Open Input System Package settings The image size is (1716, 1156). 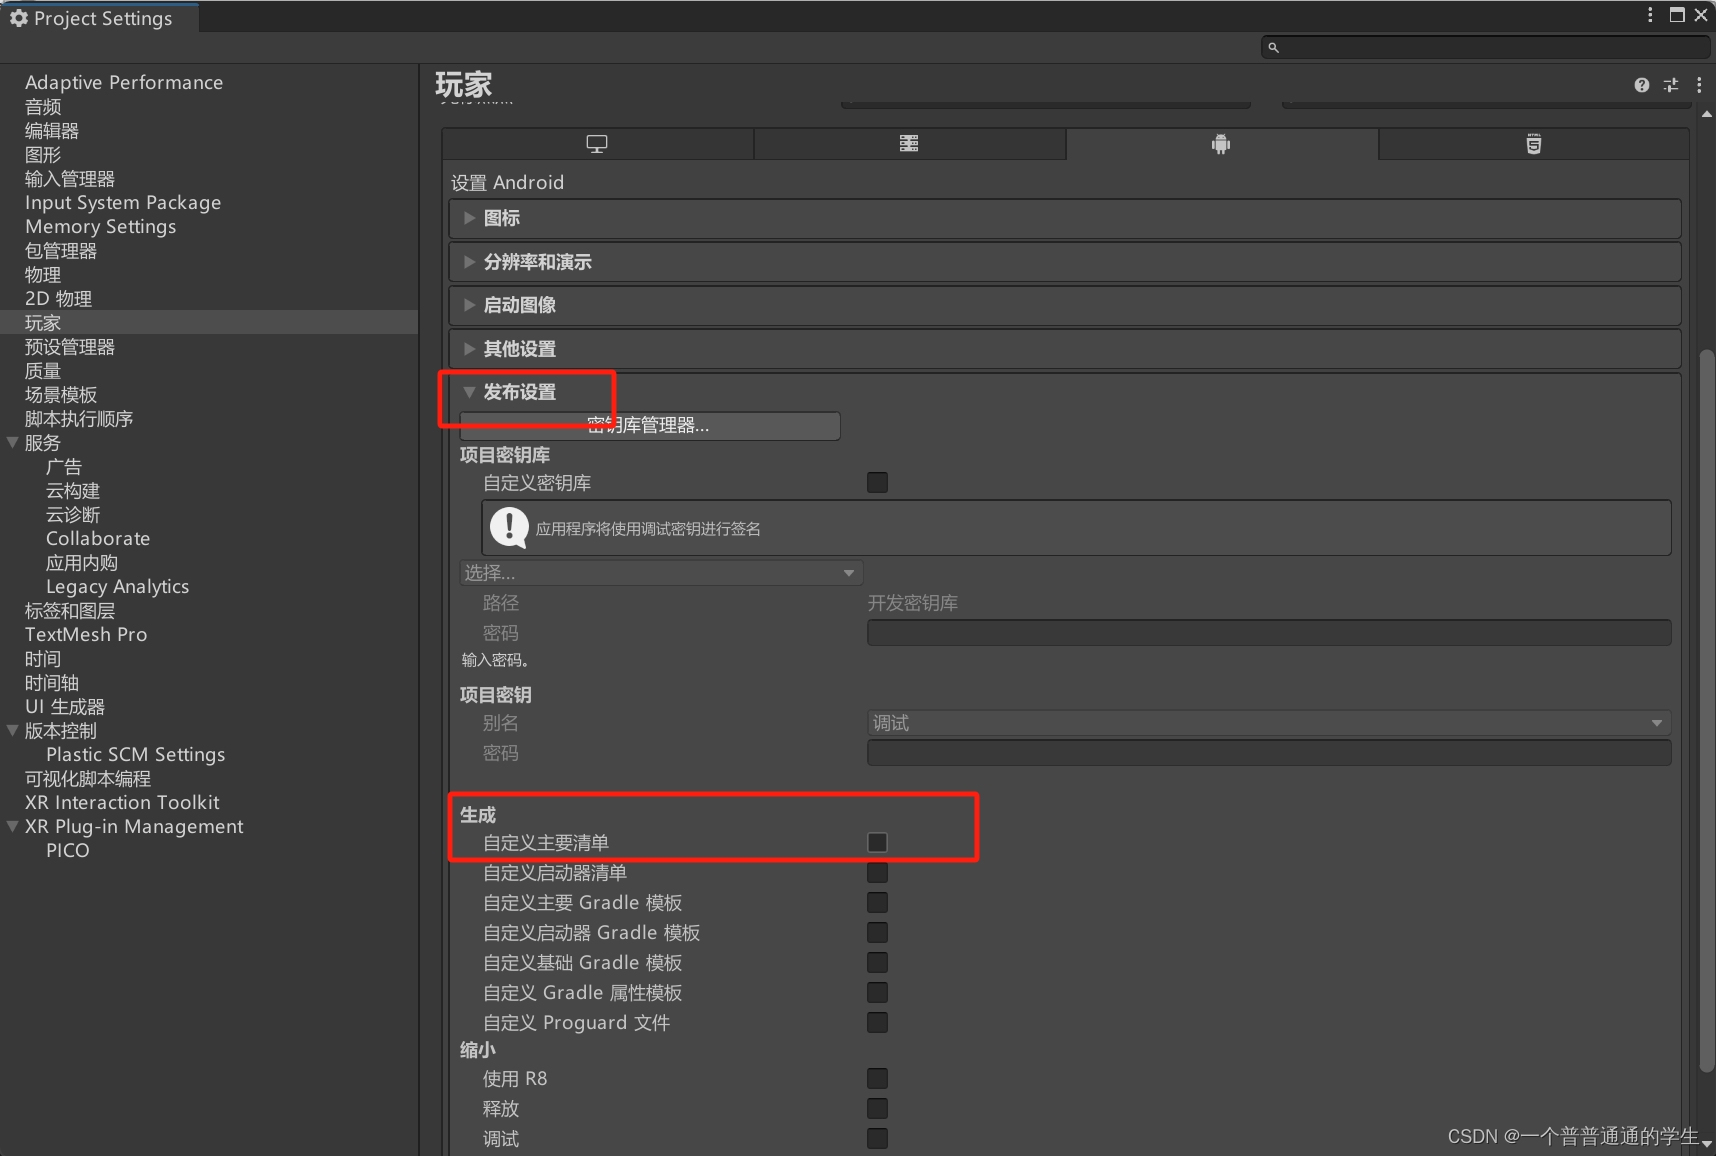click(123, 202)
